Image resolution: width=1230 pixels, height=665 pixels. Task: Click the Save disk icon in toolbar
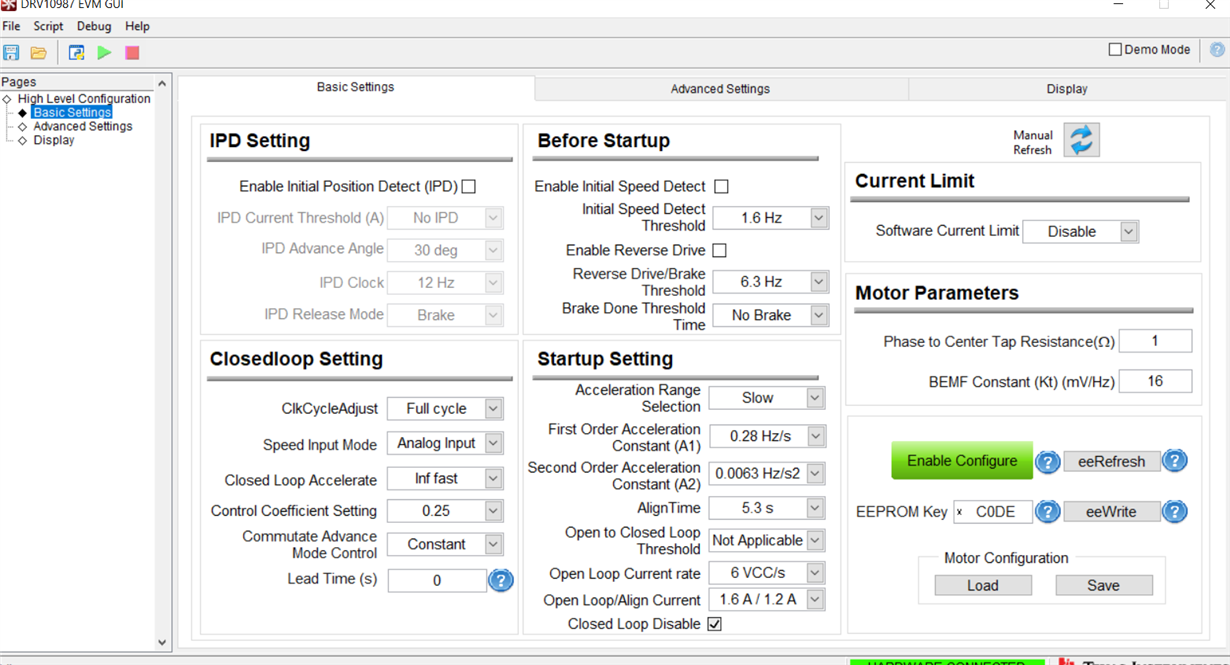point(11,52)
